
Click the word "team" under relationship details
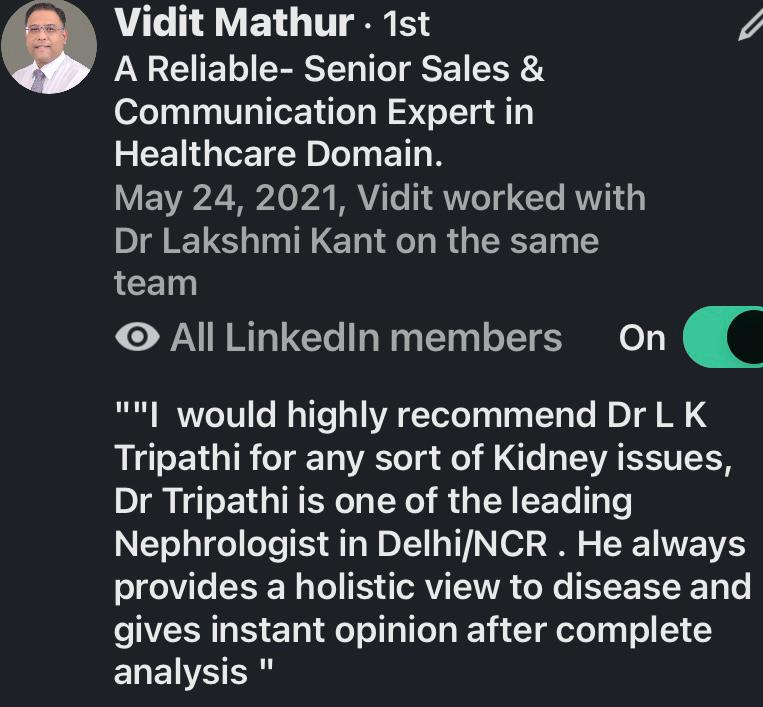[155, 283]
